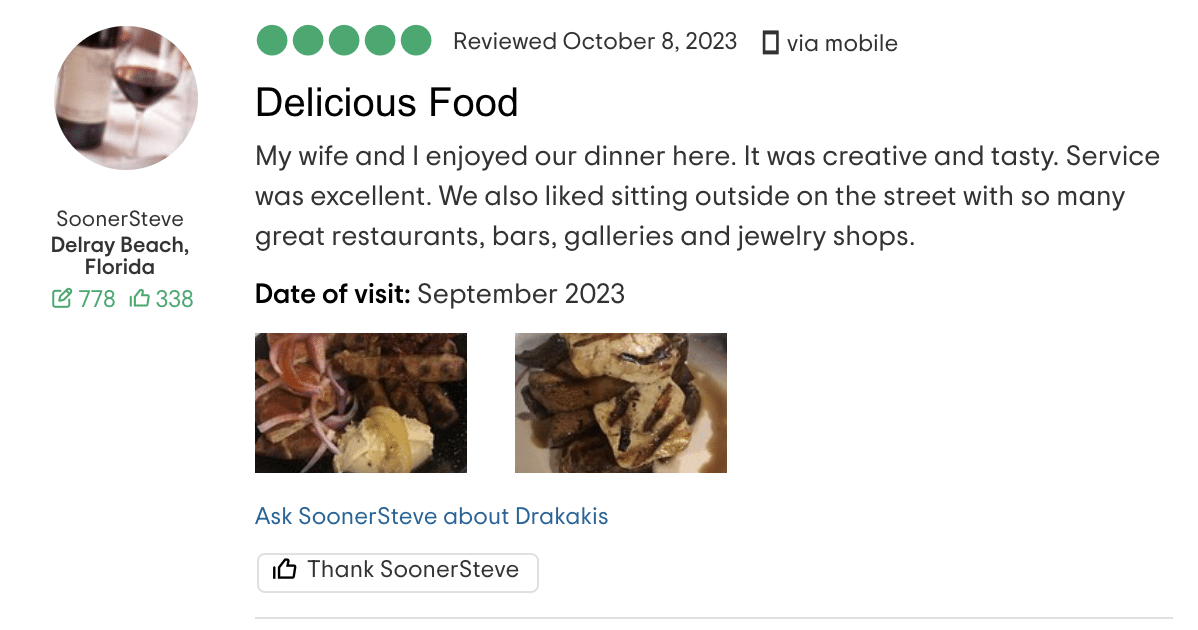Click the review count pencil icon
This screenshot has height=630, width=1198.
point(63,298)
